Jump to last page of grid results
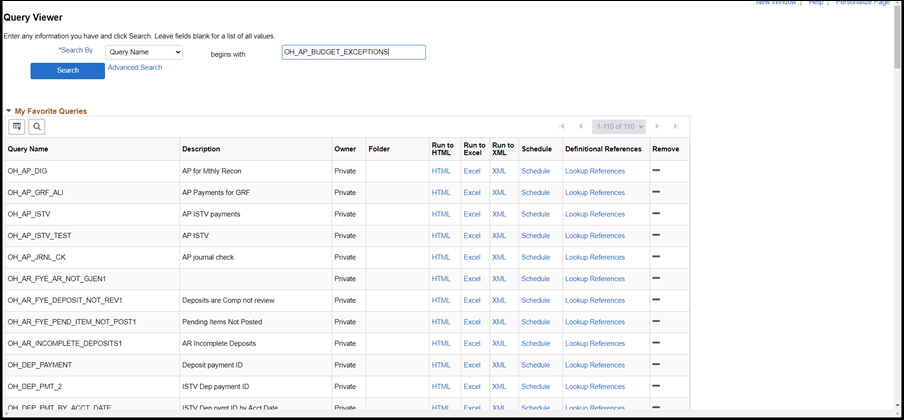 [676, 127]
